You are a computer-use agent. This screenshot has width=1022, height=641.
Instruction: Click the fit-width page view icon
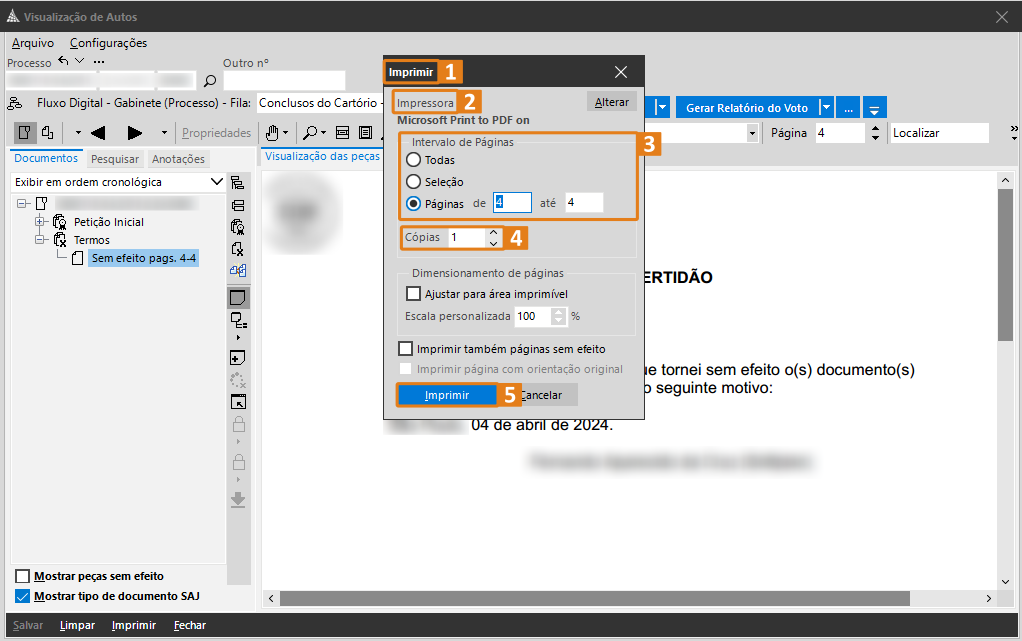[342, 133]
